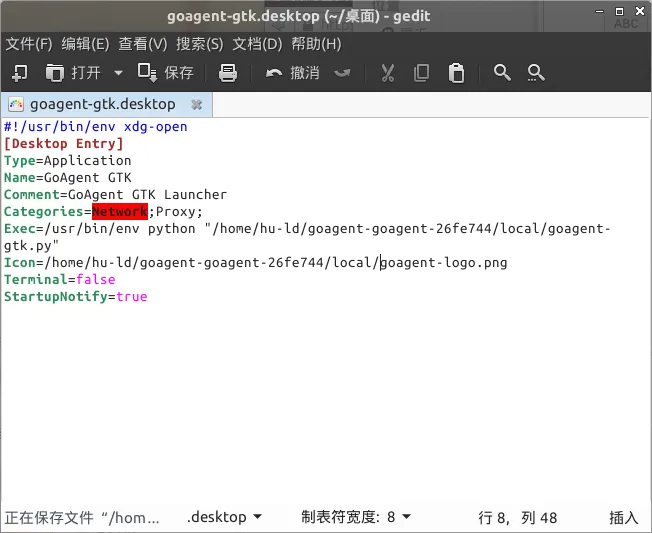Screen dimensions: 652x533
Task: Minimize the gedit window
Action: pos(599,12)
